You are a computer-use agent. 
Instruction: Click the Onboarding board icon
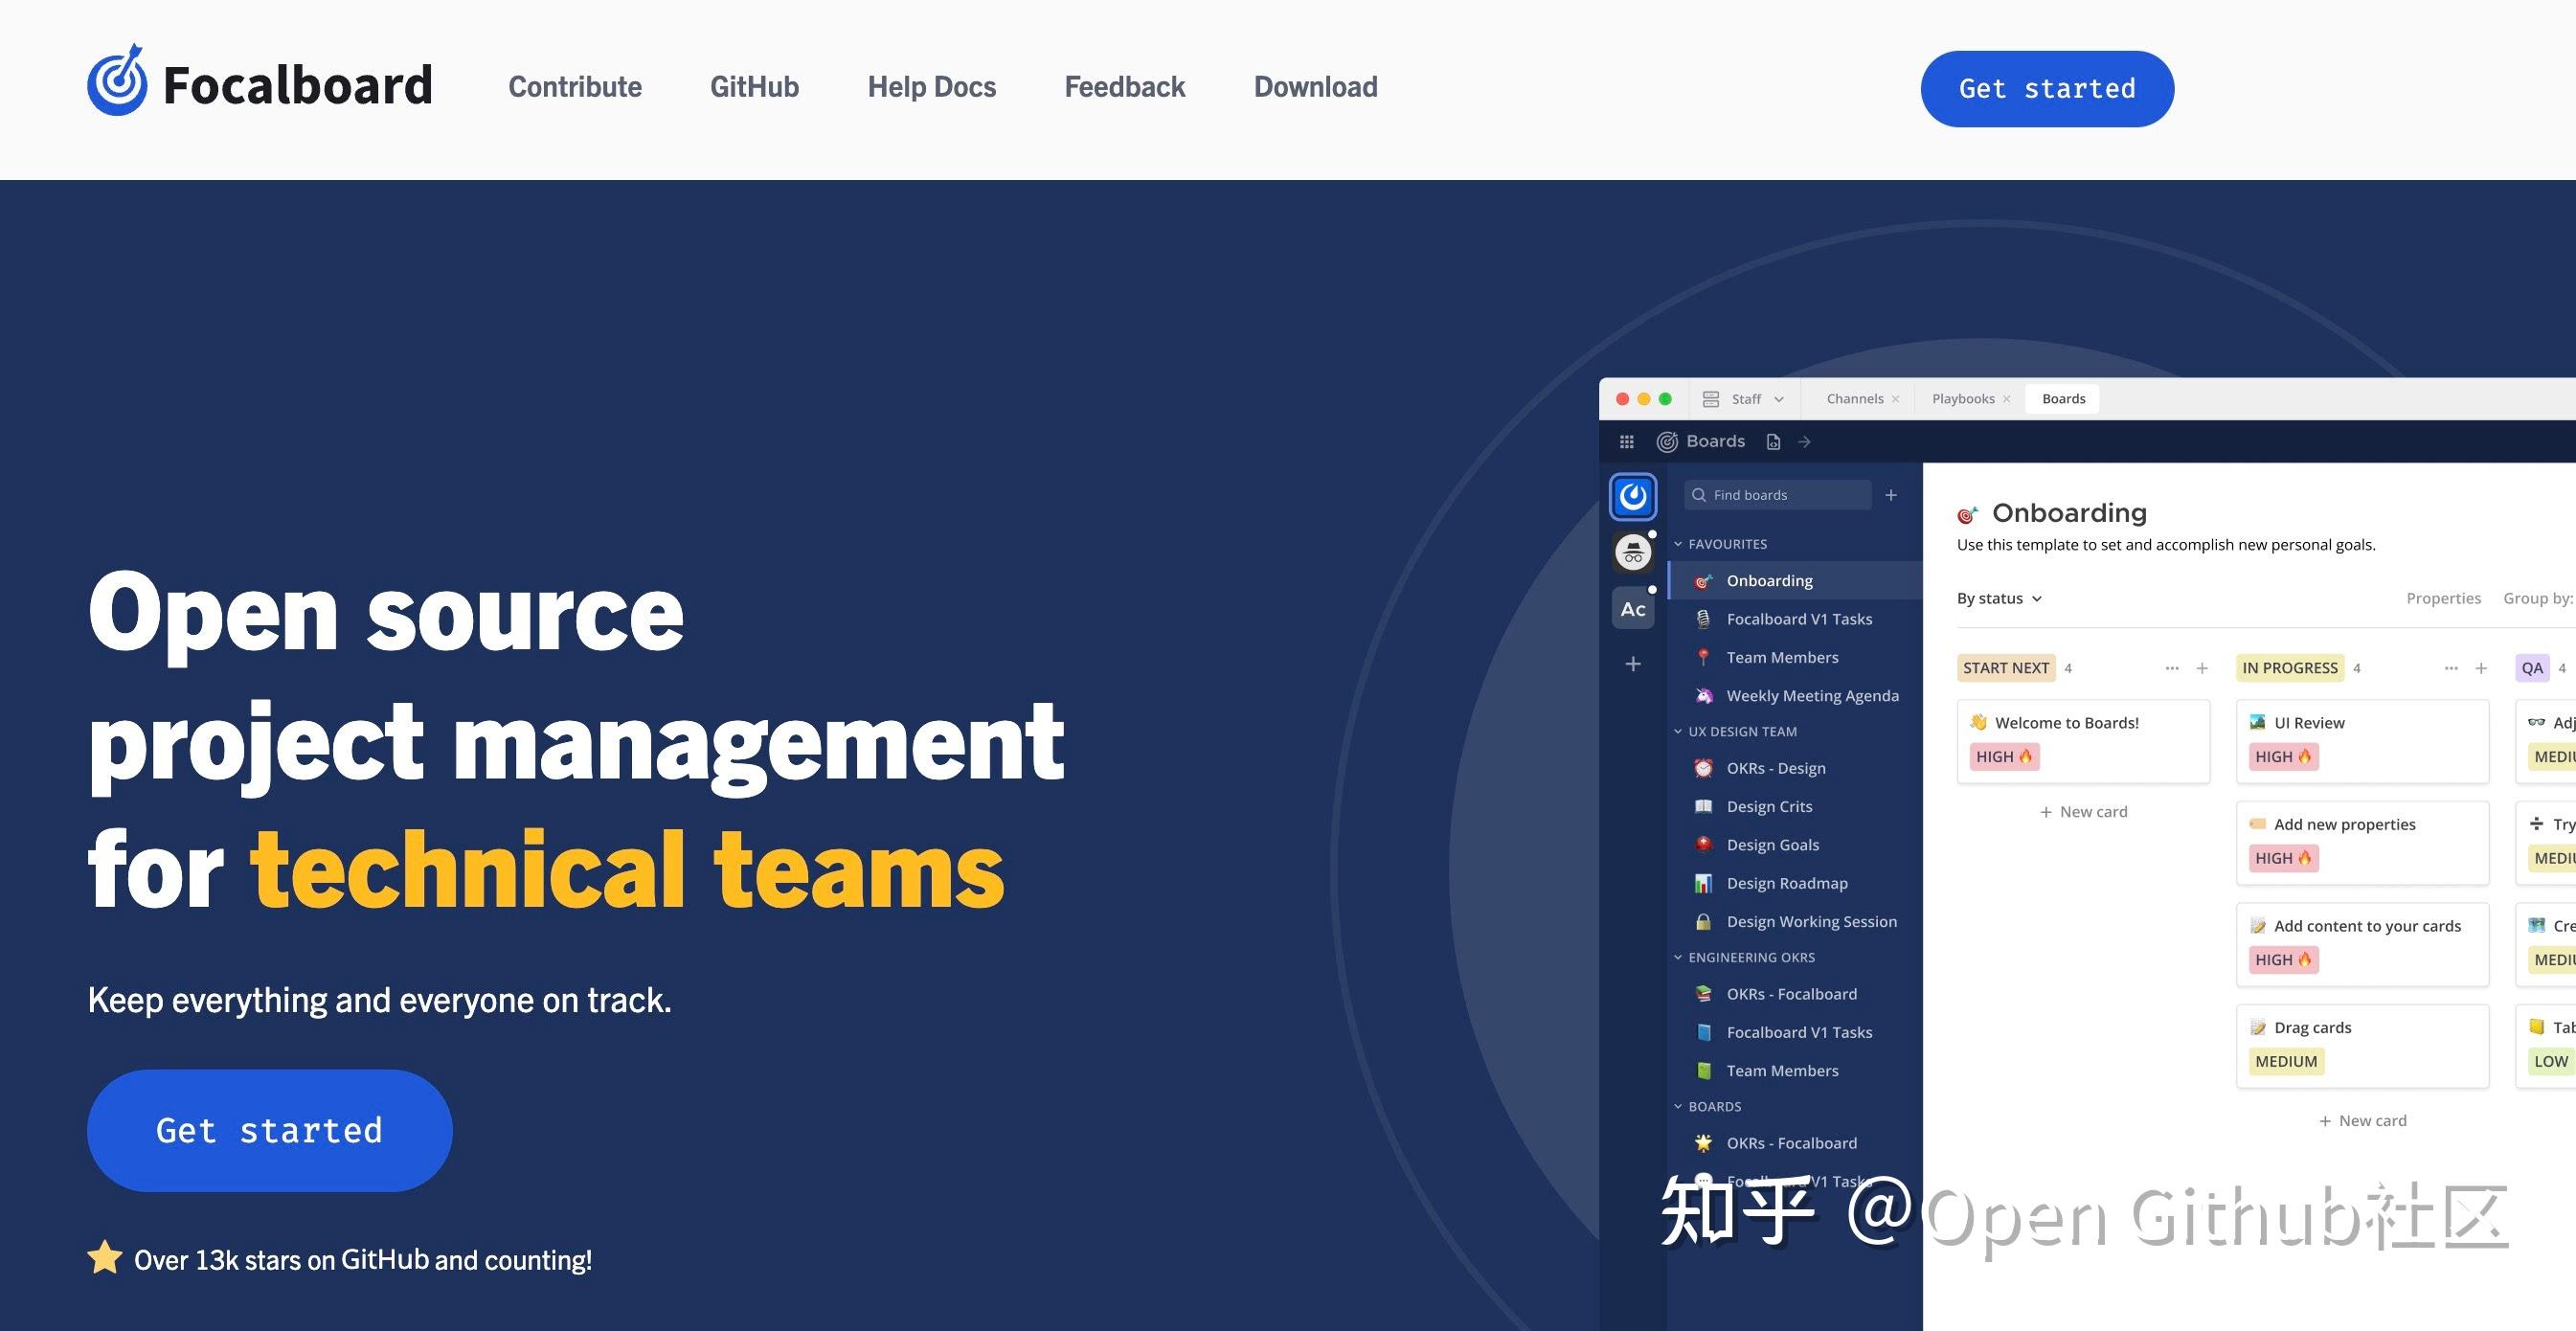click(x=1701, y=579)
